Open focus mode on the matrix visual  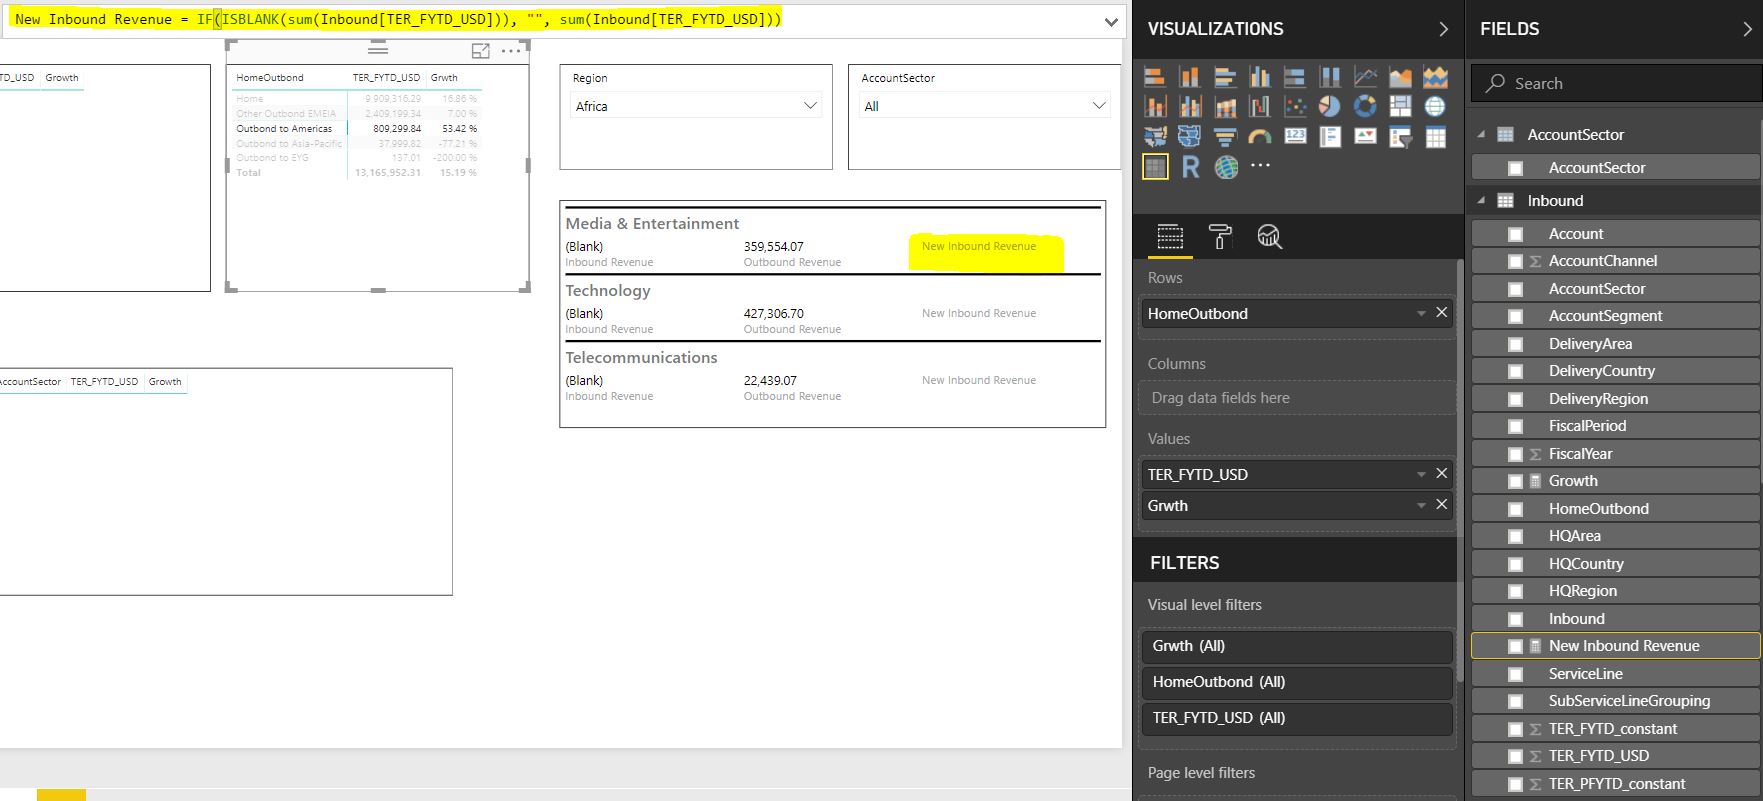click(x=481, y=51)
